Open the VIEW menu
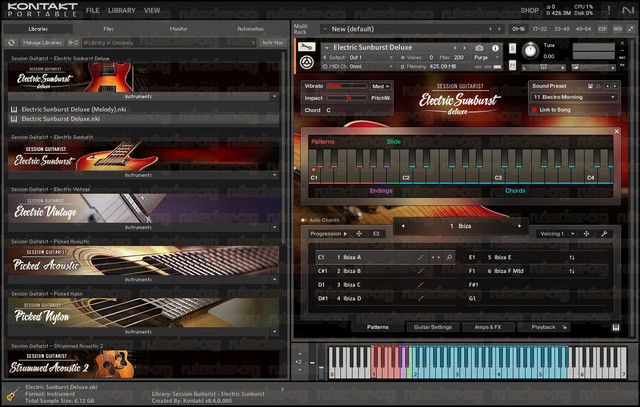The width and height of the screenshot is (640, 407). (152, 11)
